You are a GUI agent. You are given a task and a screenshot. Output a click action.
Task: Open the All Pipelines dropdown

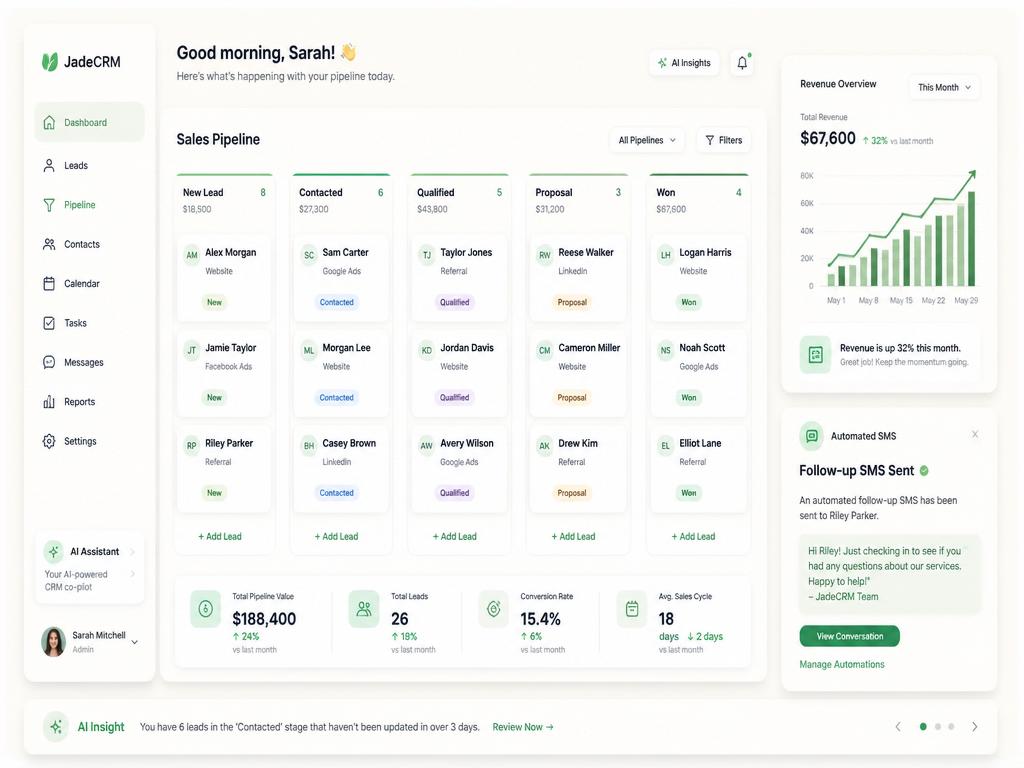pyautogui.click(x=647, y=140)
